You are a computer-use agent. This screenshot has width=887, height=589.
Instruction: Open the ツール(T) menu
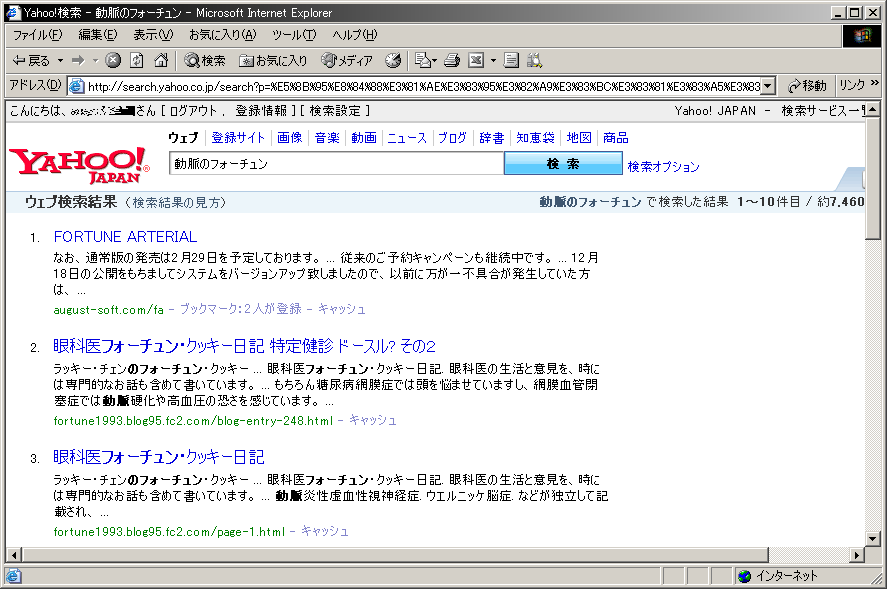click(294, 35)
